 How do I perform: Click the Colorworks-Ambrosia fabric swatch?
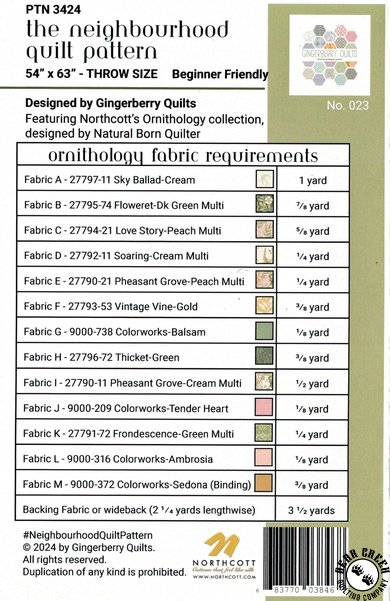click(x=264, y=458)
